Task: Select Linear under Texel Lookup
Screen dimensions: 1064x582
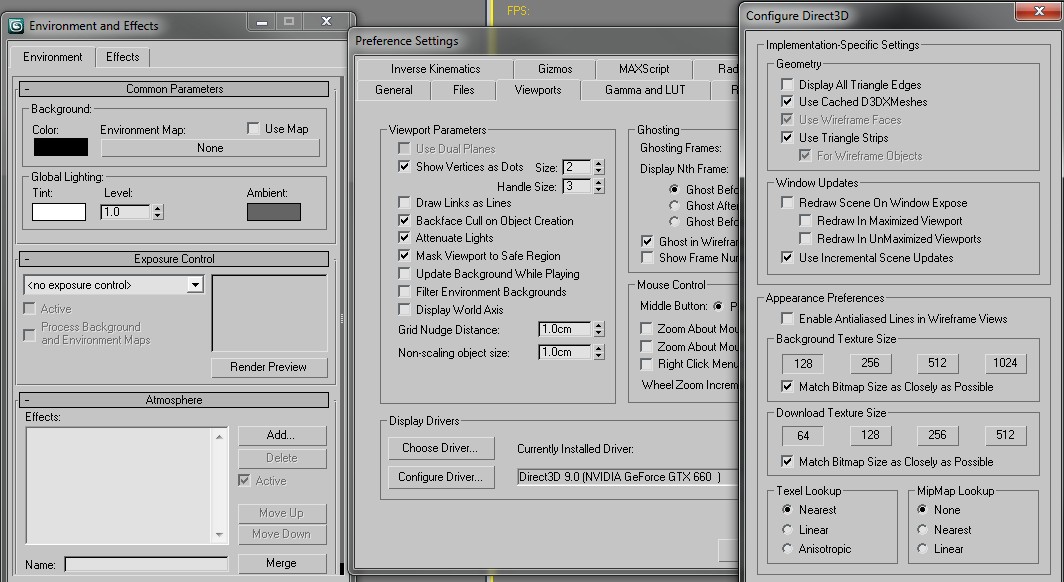Action: (x=787, y=529)
